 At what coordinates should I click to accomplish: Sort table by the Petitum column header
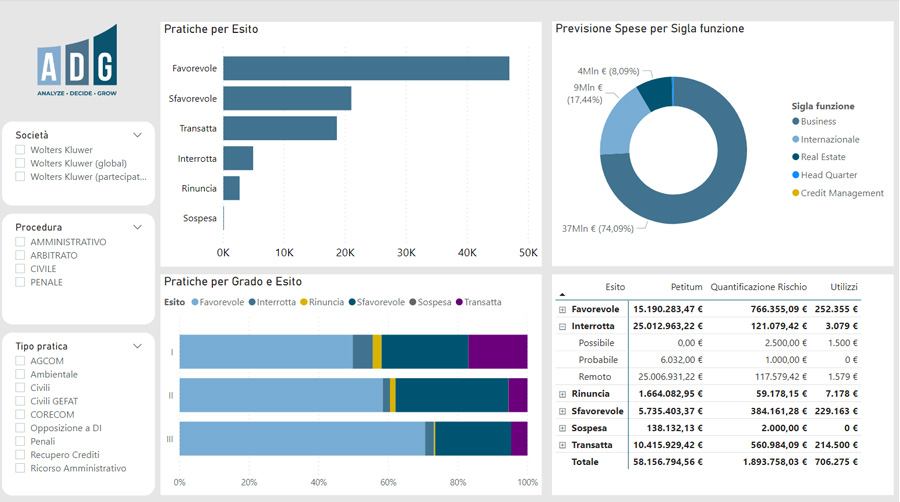[686, 286]
